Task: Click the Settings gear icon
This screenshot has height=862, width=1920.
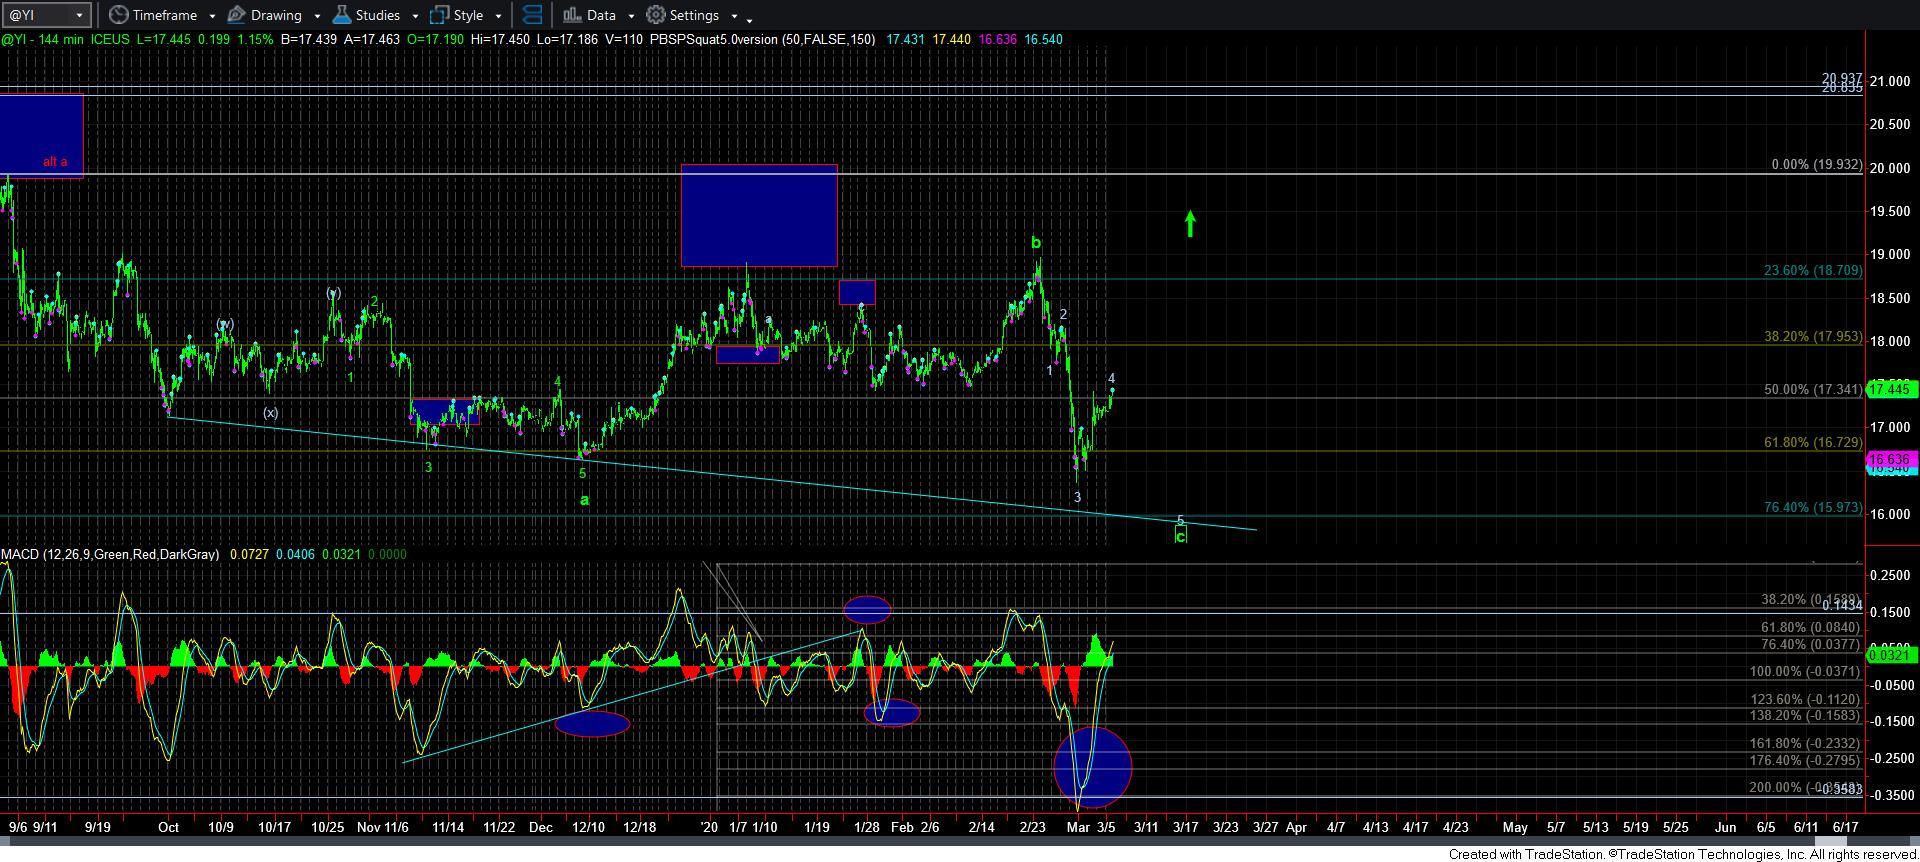Action: tap(656, 15)
